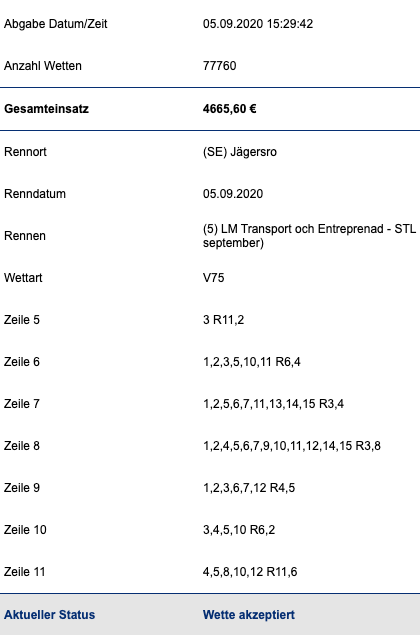Click the Gesamteinsatz label

coord(46,109)
